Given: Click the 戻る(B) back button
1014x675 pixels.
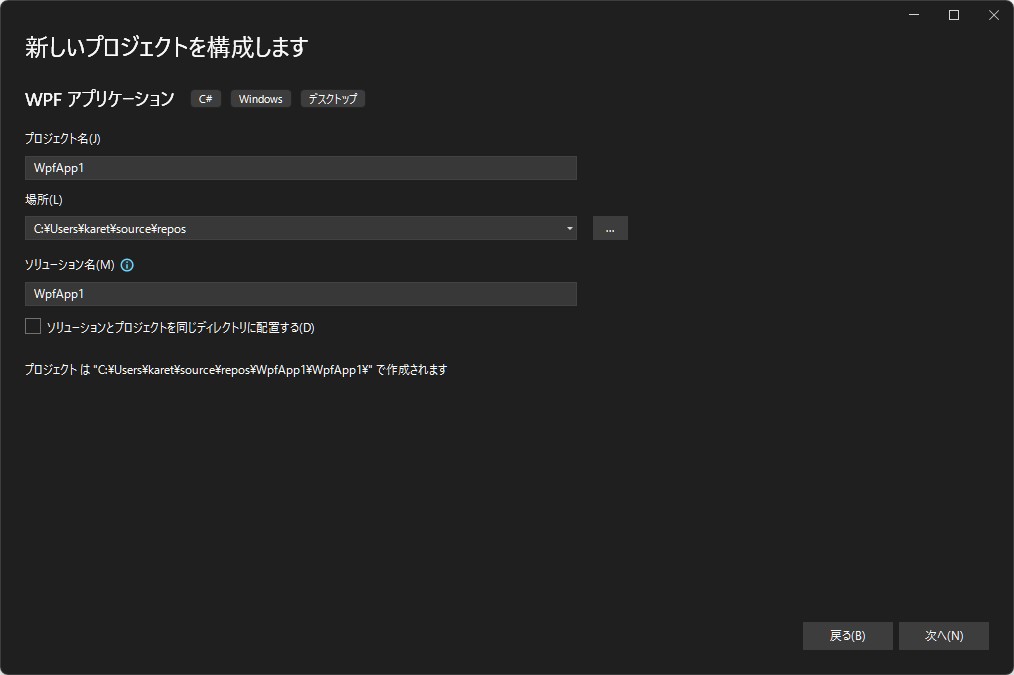Looking at the screenshot, I should 847,636.
